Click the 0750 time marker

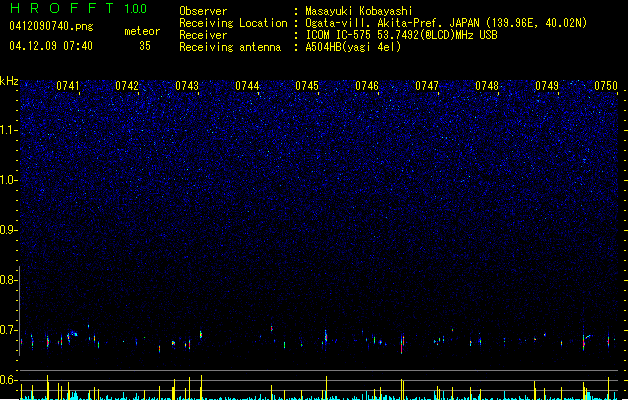coord(606,86)
